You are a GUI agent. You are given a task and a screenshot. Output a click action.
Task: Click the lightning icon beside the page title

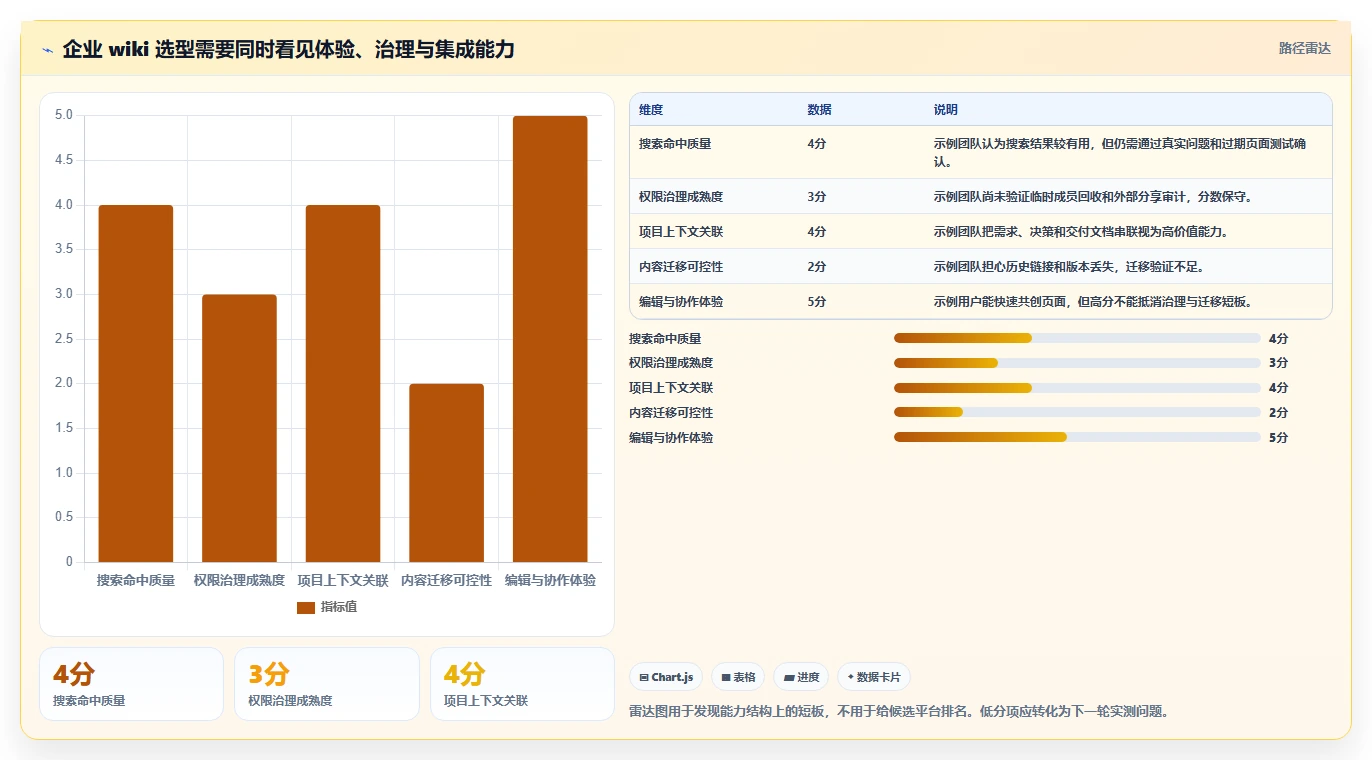pyautogui.click(x=48, y=50)
